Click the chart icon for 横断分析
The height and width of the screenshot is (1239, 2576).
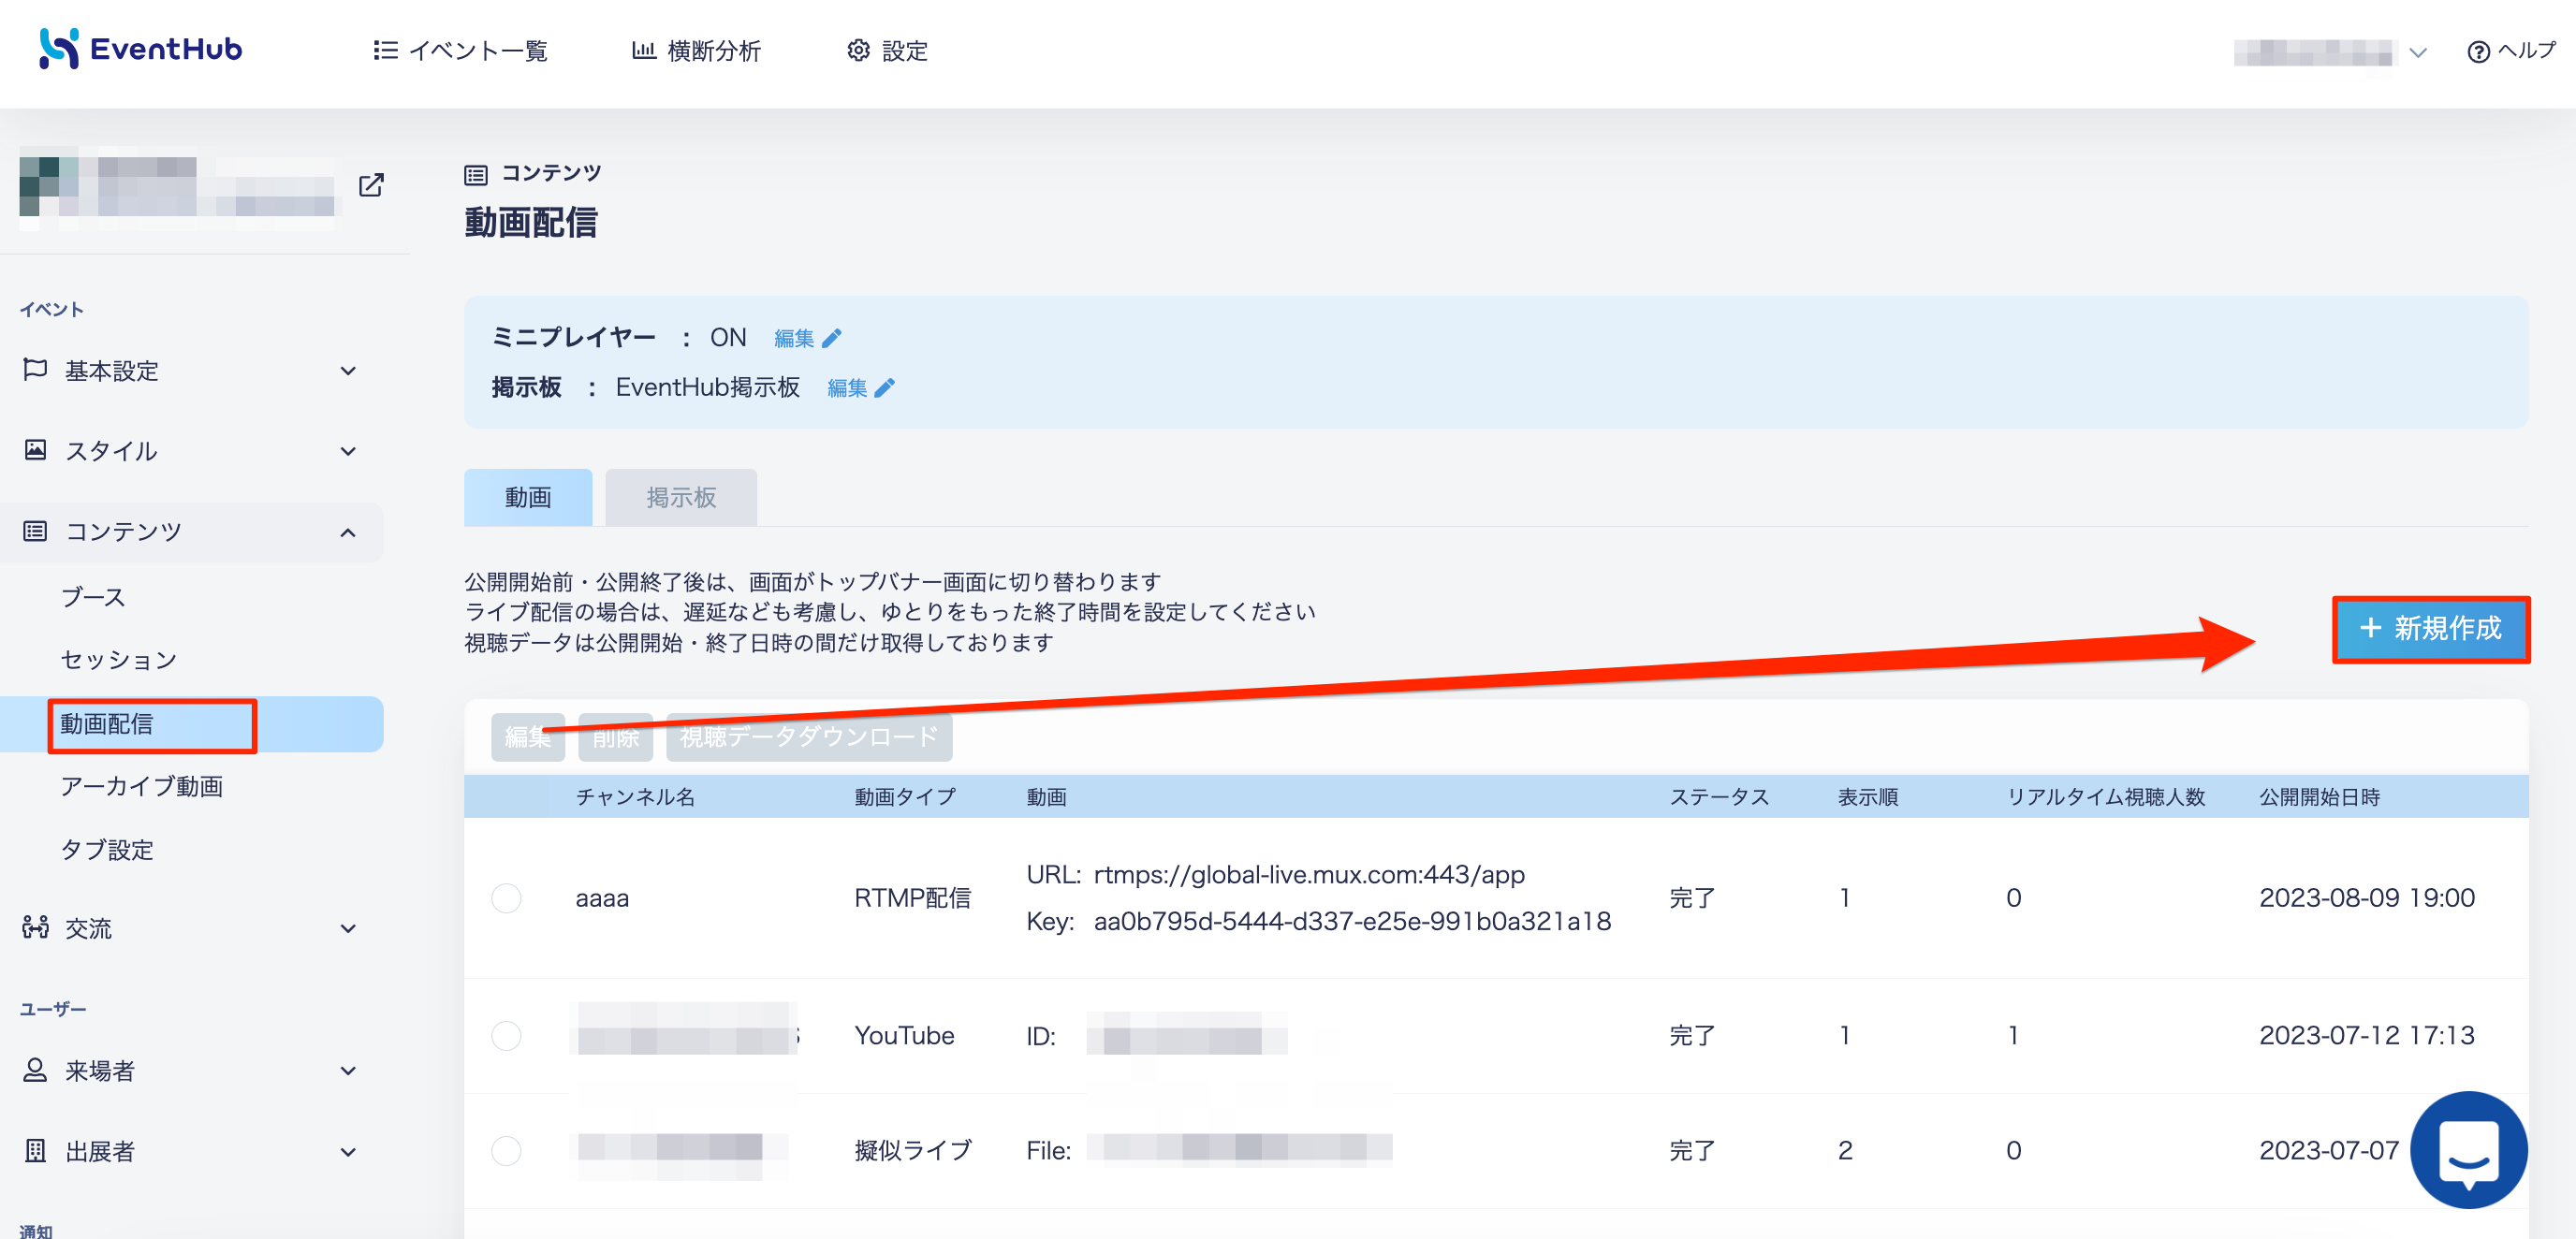(644, 50)
